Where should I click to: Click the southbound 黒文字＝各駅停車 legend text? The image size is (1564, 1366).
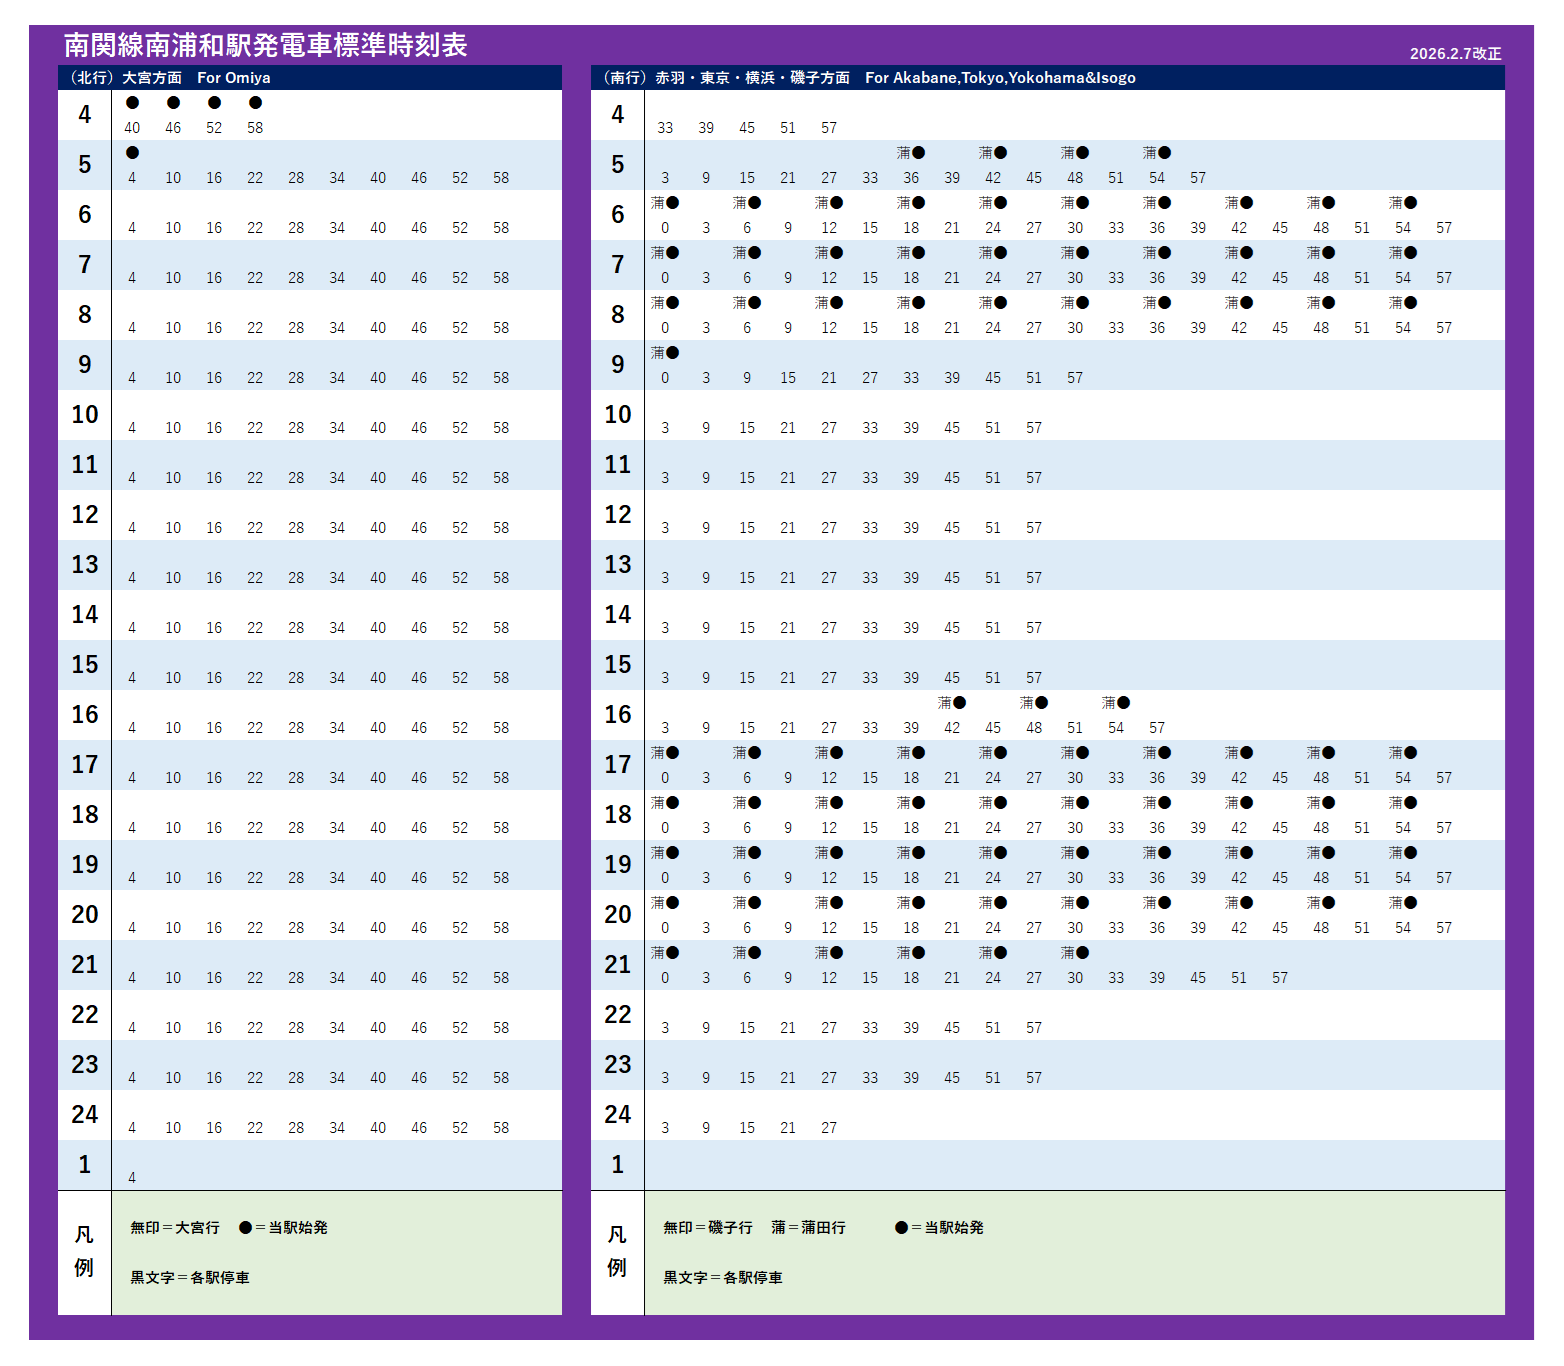click(x=723, y=1277)
